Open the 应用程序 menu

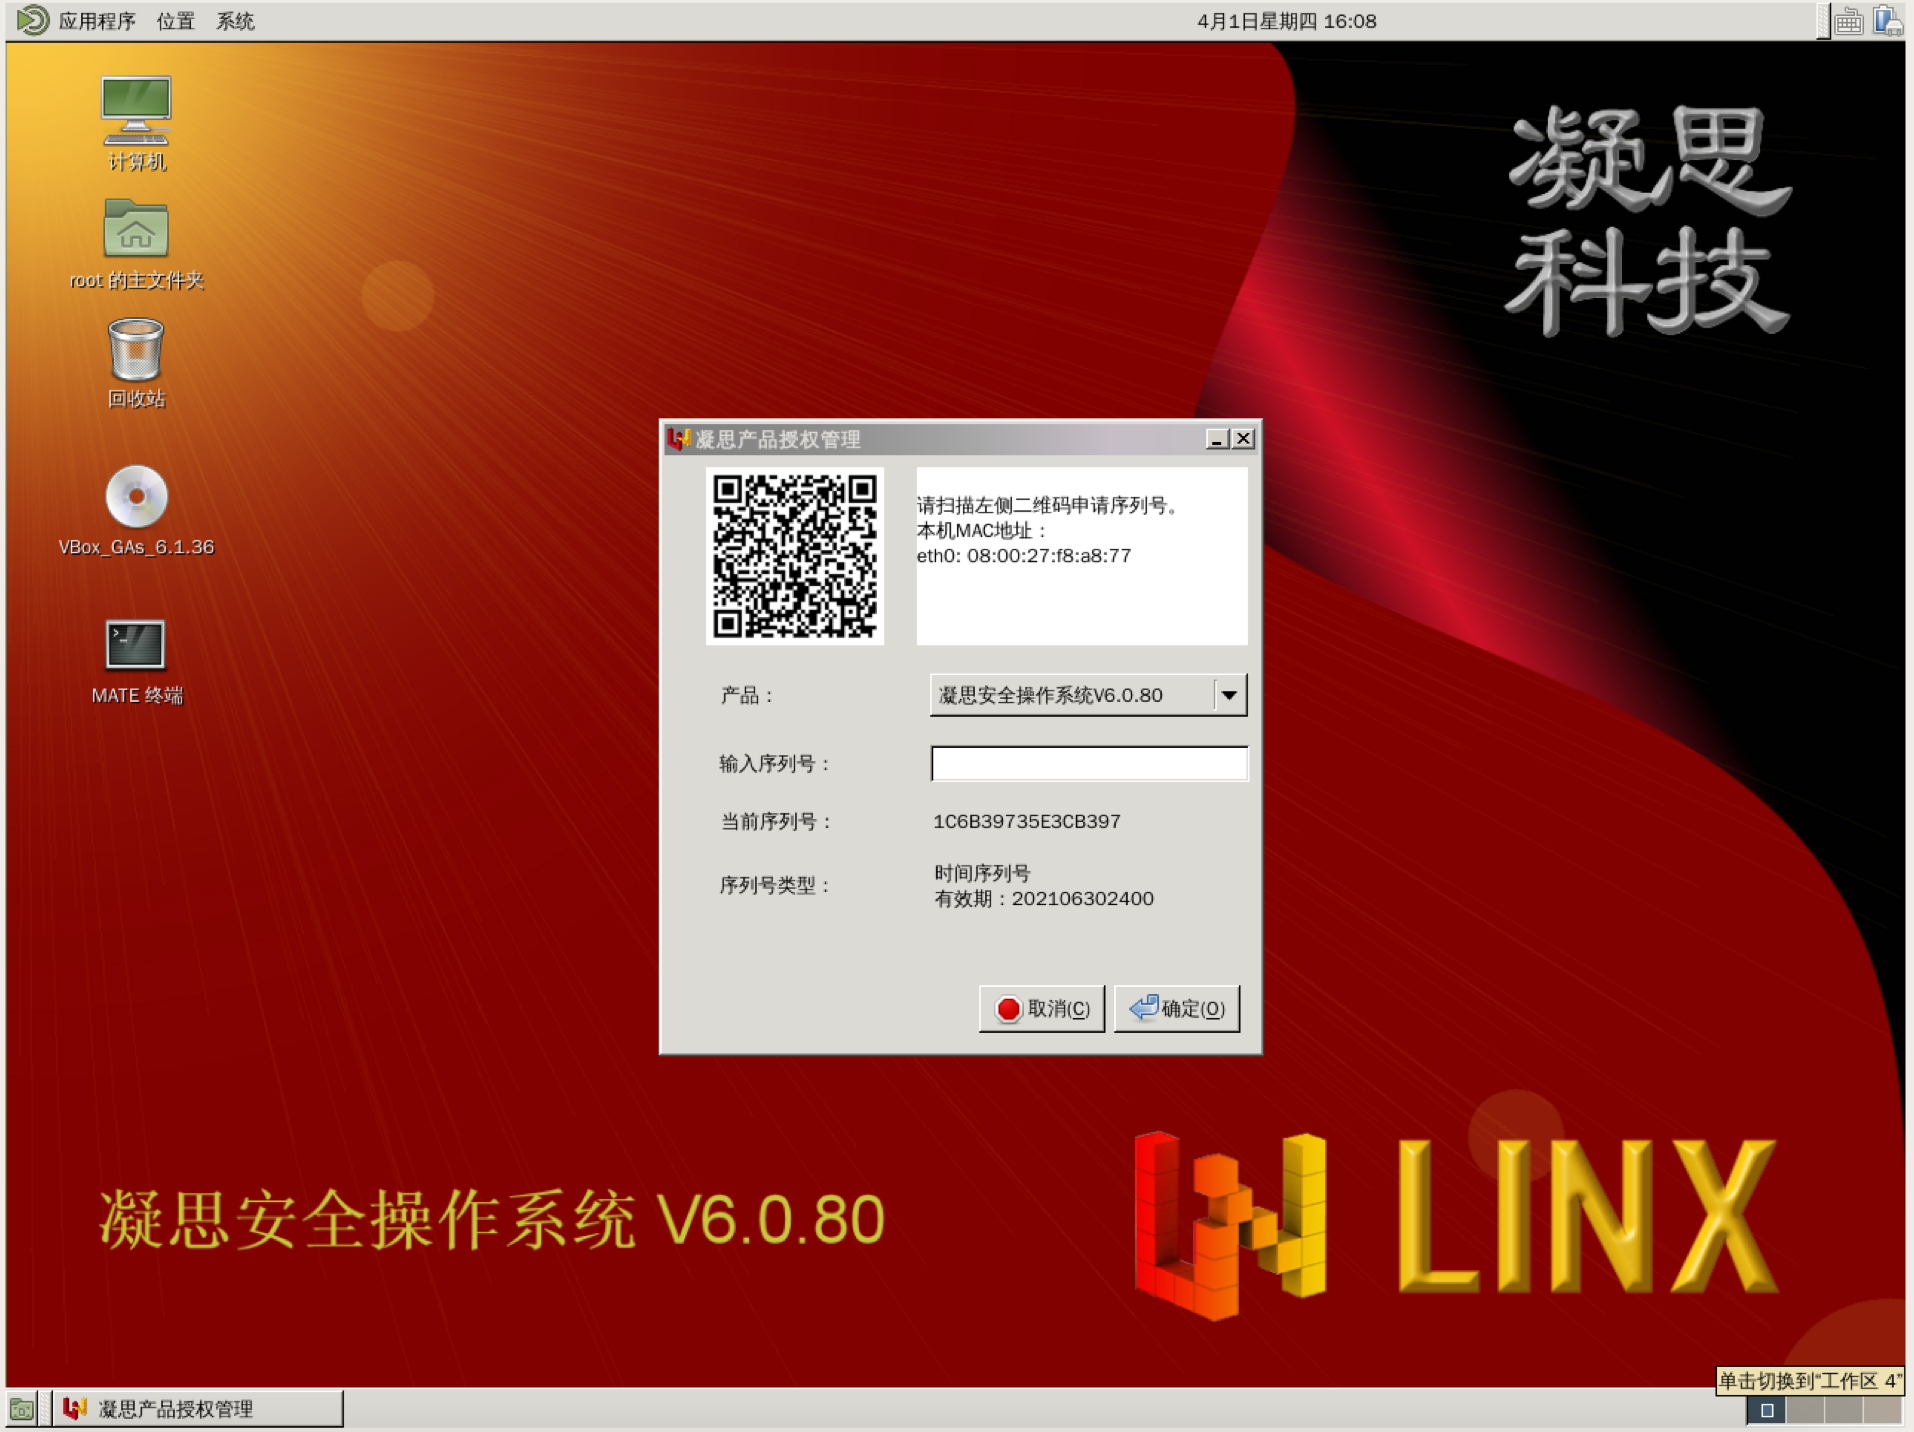(x=96, y=21)
